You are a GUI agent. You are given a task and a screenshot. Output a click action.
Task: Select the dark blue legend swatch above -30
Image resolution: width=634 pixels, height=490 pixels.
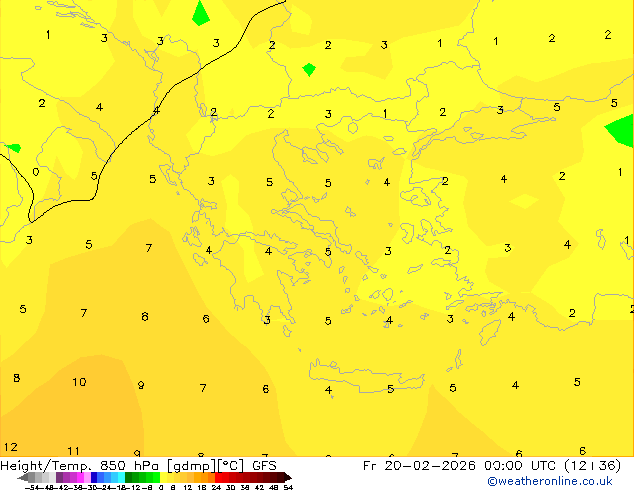tap(94, 477)
